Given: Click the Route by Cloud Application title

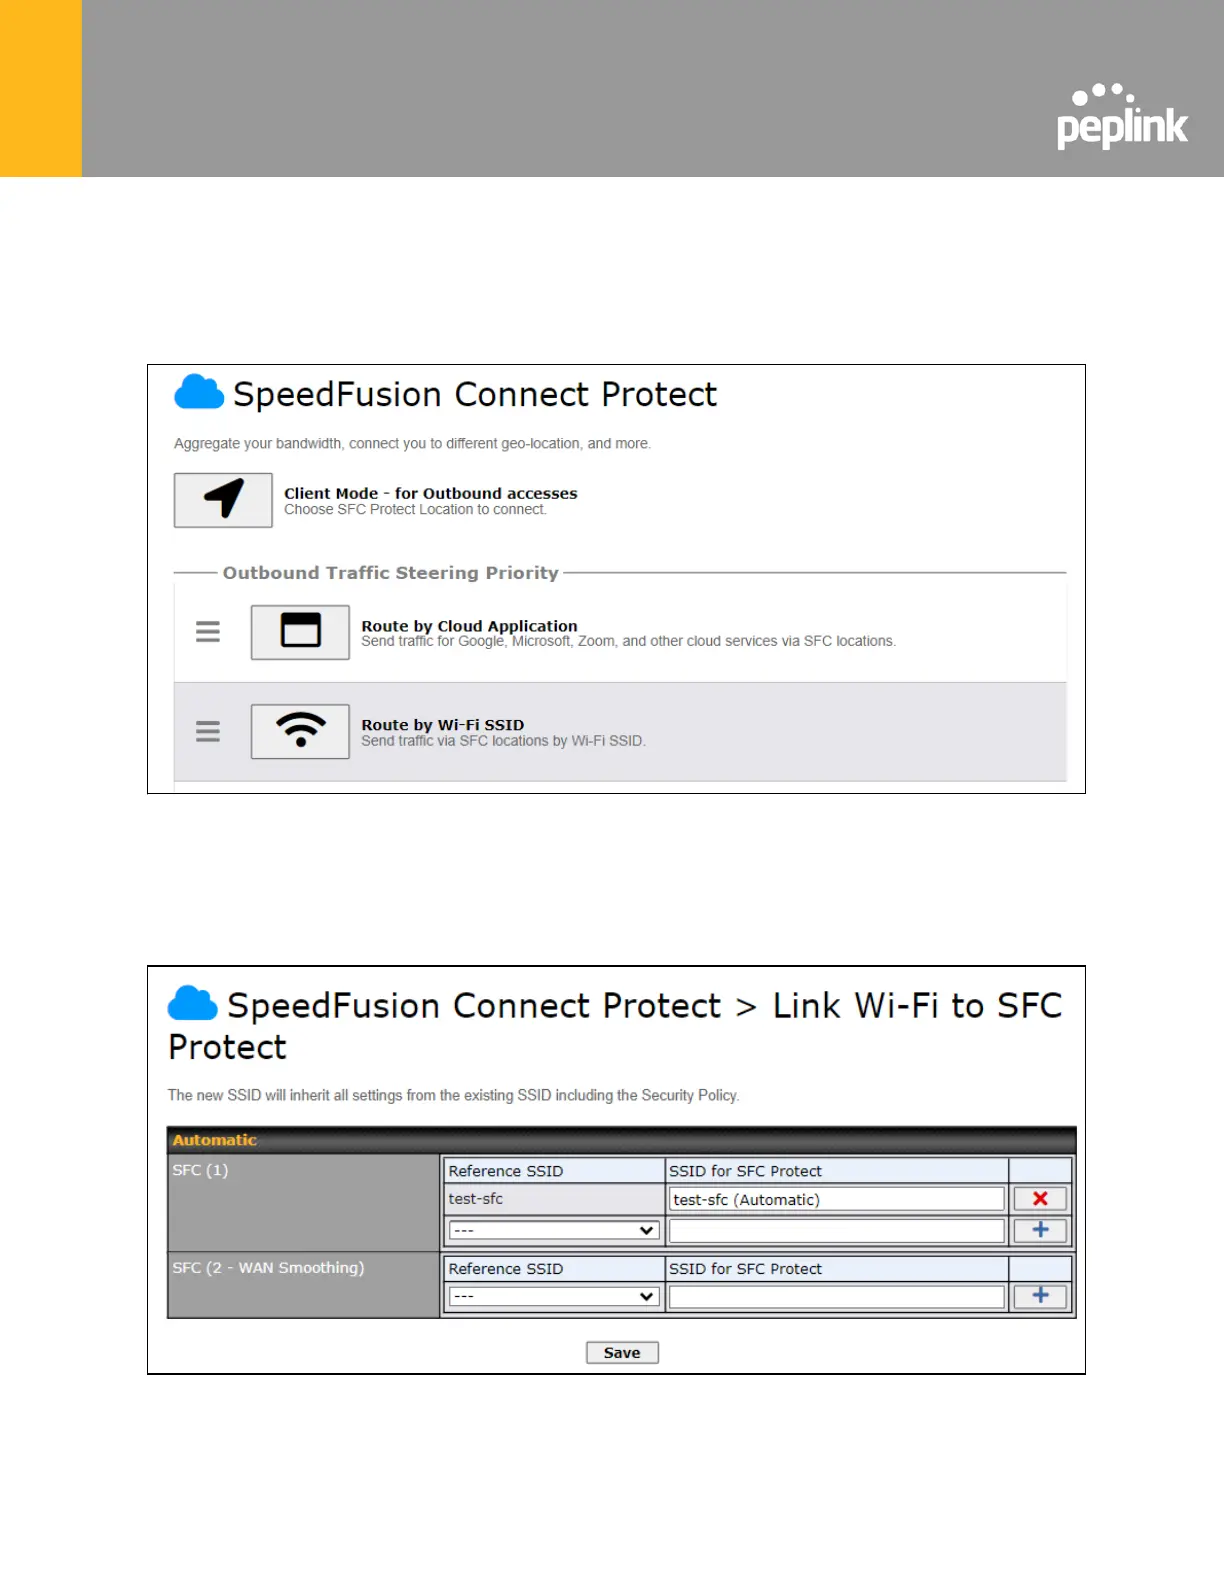Looking at the screenshot, I should pyautogui.click(x=469, y=626).
